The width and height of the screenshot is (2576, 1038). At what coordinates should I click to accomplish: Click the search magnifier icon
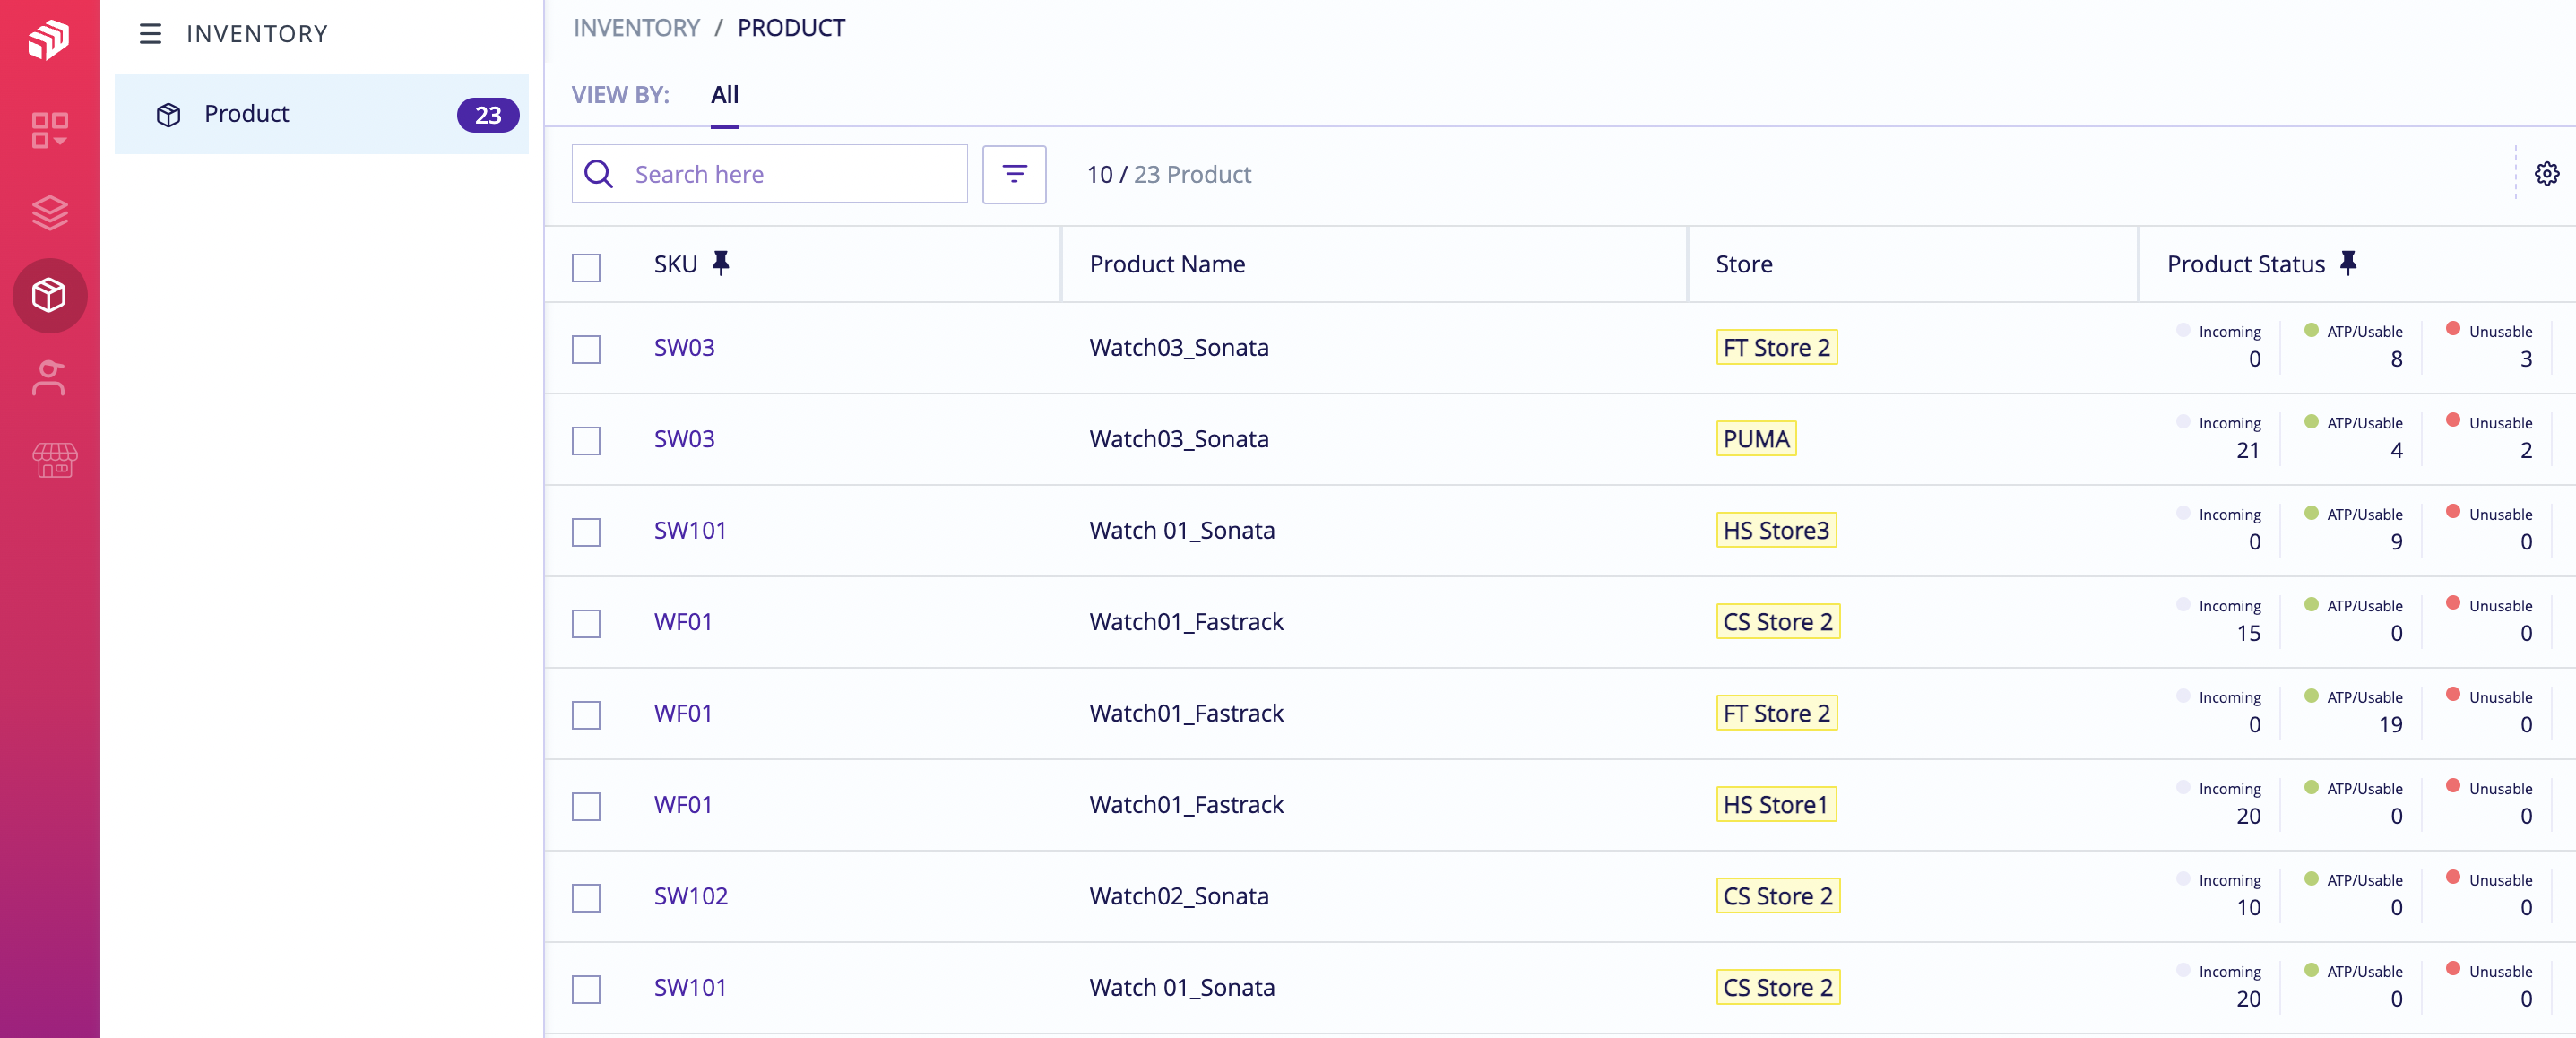tap(599, 174)
